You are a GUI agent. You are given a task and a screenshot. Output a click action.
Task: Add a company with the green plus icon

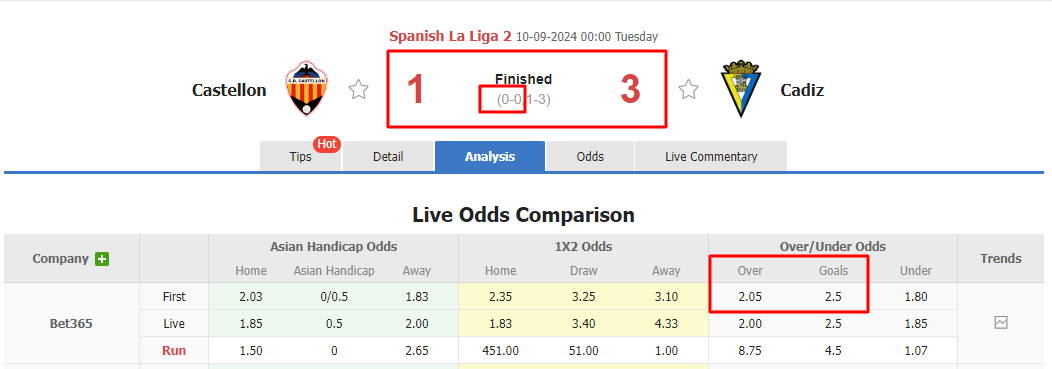pyautogui.click(x=102, y=258)
